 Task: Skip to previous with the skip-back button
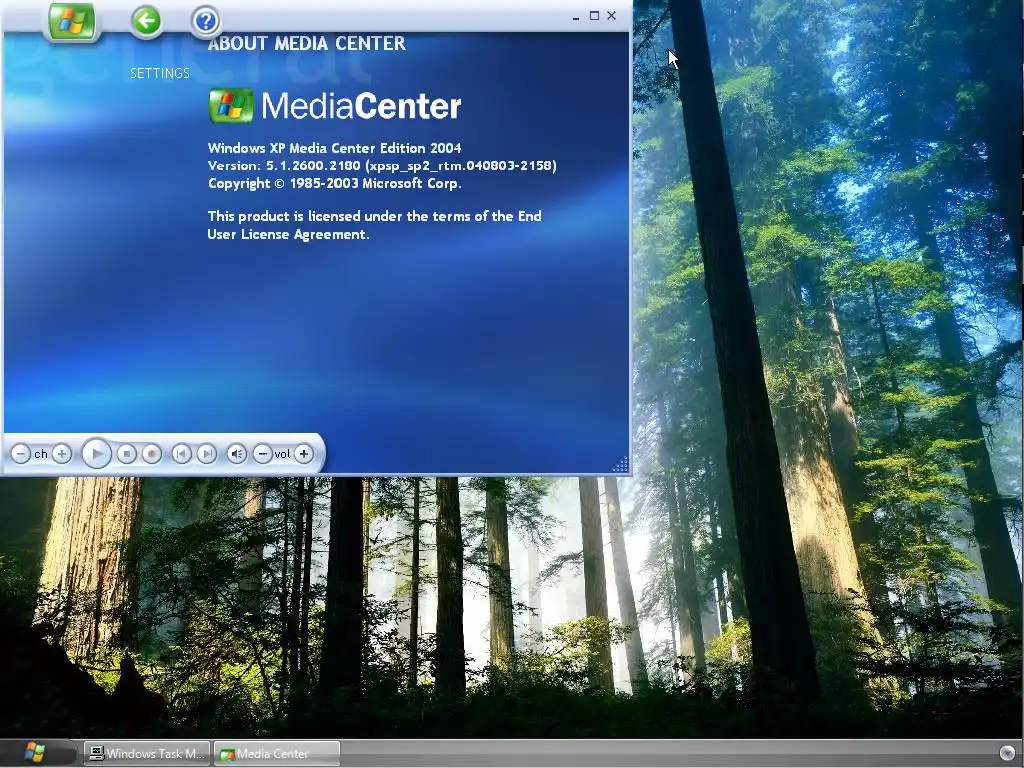coord(182,453)
